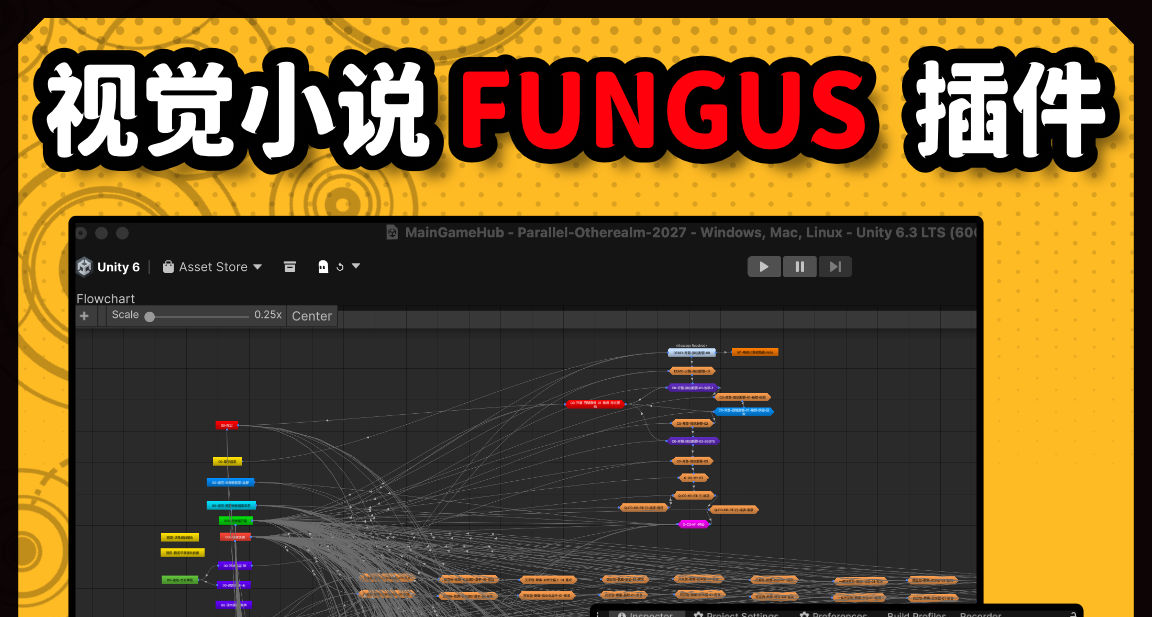Image resolution: width=1152 pixels, height=617 pixels.
Task: Select the magenta block in the flowchart
Action: coord(694,524)
